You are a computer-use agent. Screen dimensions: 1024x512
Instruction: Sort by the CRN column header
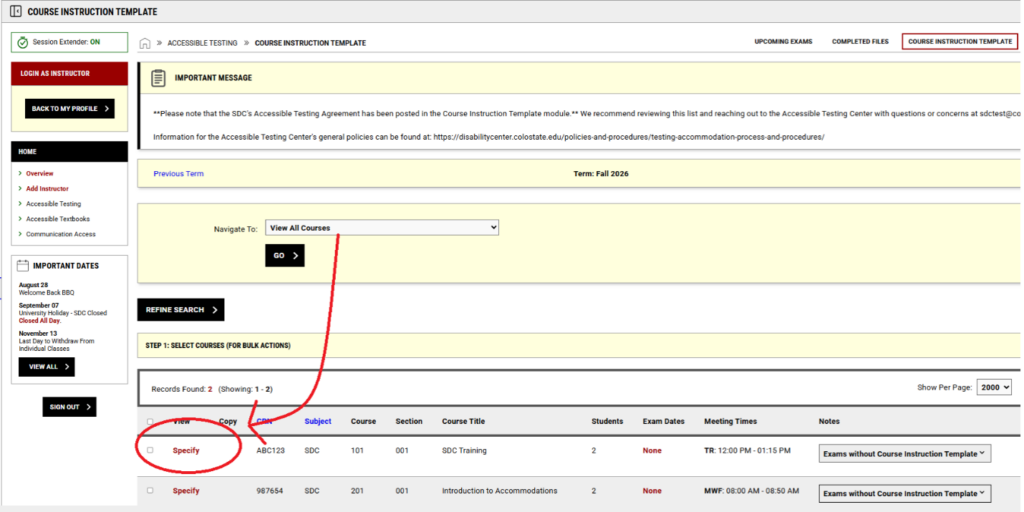click(x=264, y=421)
